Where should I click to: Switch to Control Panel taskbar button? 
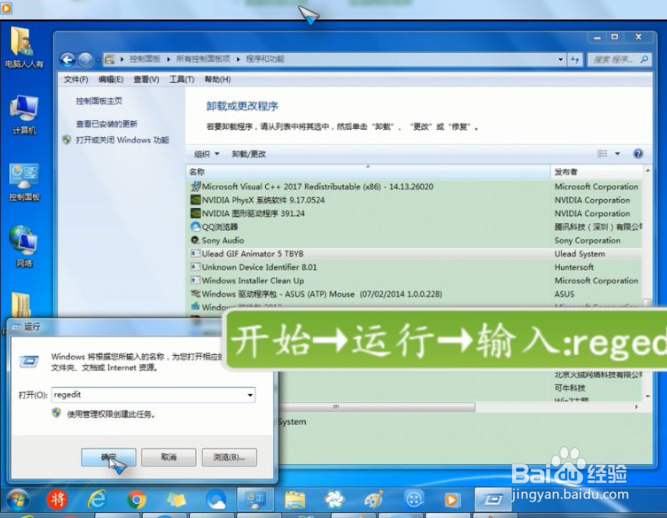pos(256,499)
